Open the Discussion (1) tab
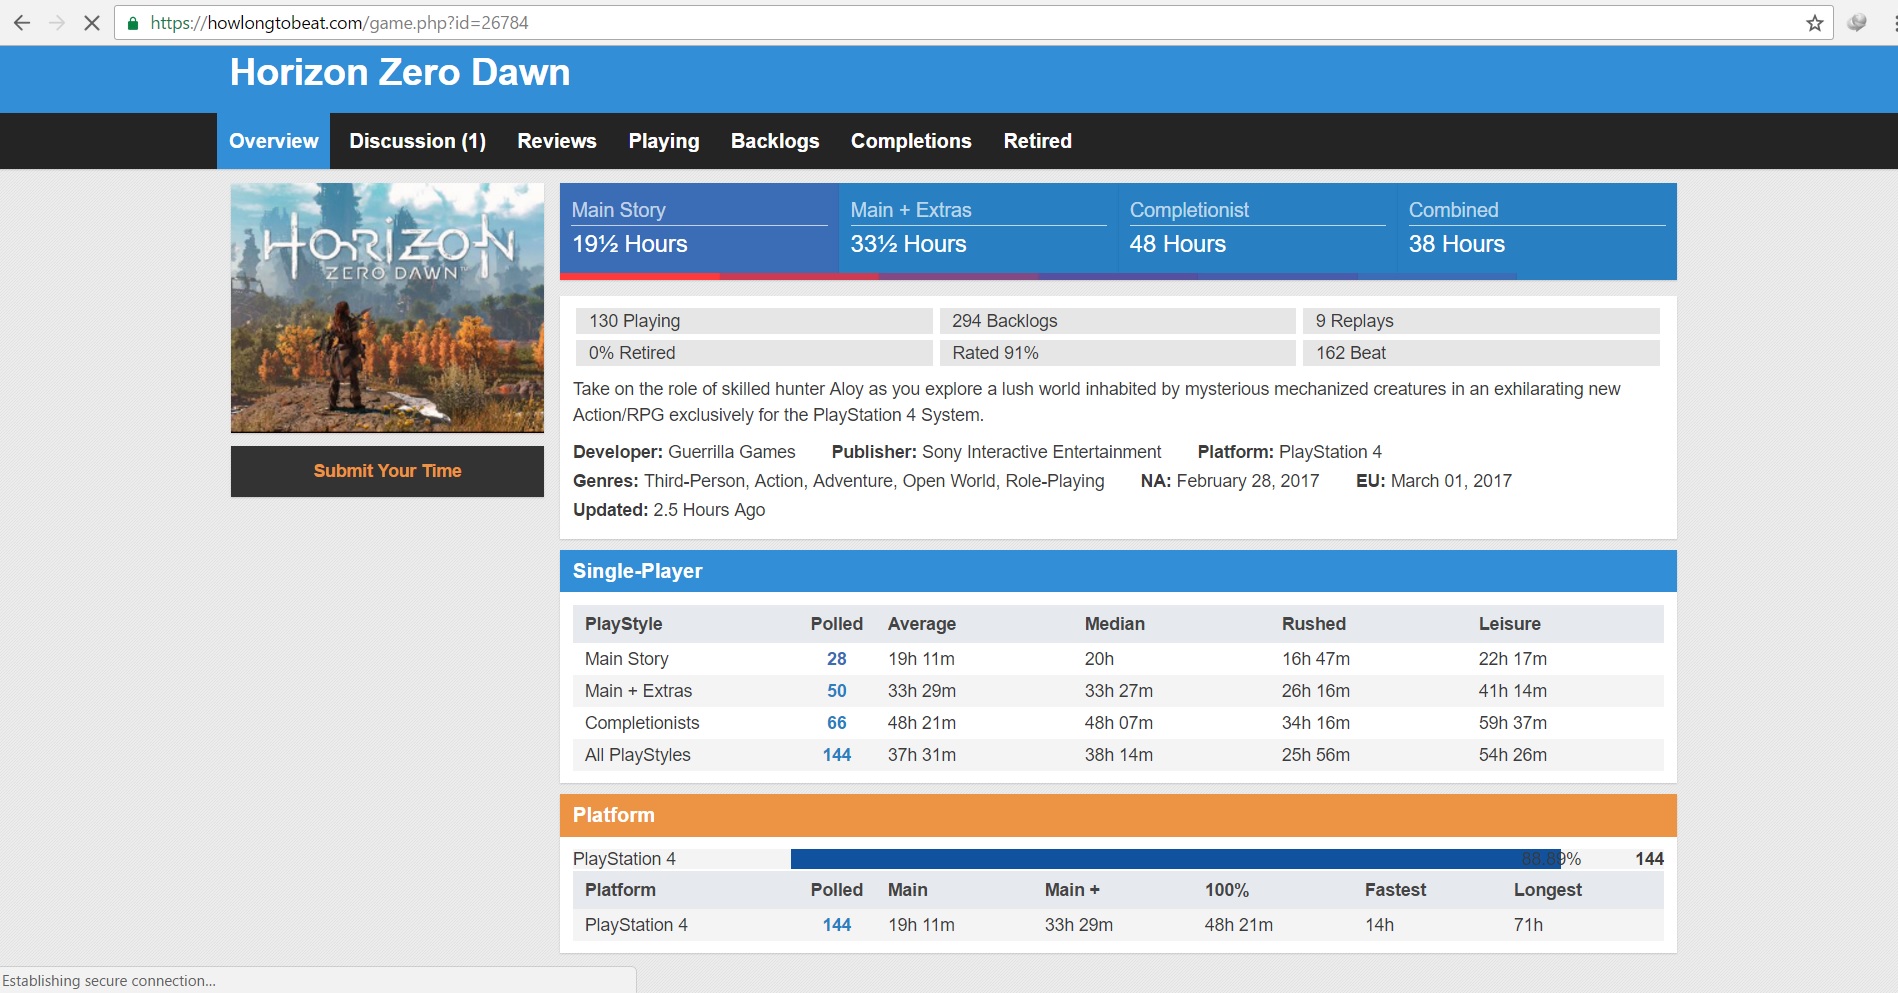 (417, 141)
